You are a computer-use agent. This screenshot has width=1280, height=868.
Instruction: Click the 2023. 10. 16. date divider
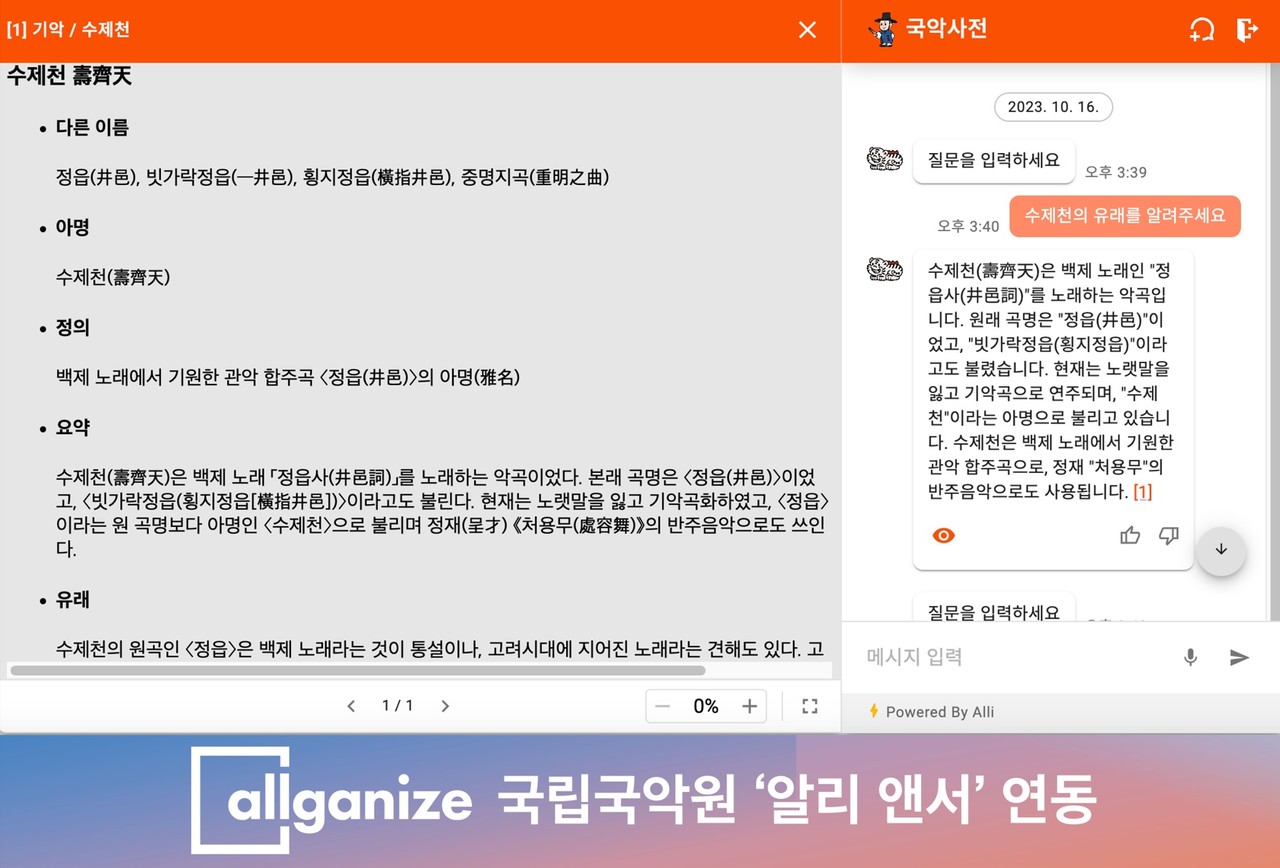(1053, 107)
